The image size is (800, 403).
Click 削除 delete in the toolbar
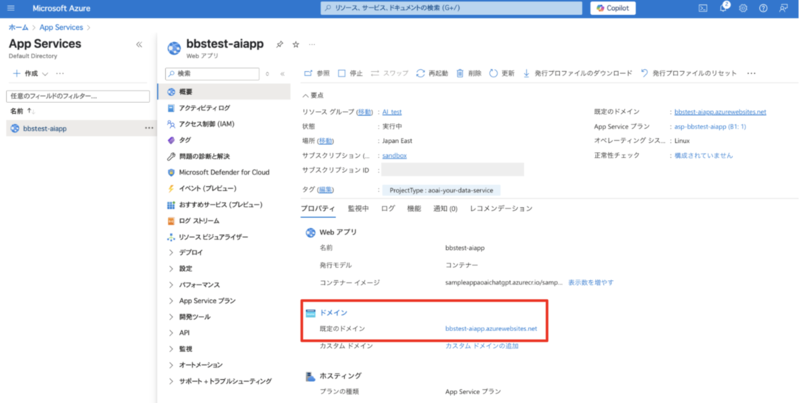coord(469,73)
